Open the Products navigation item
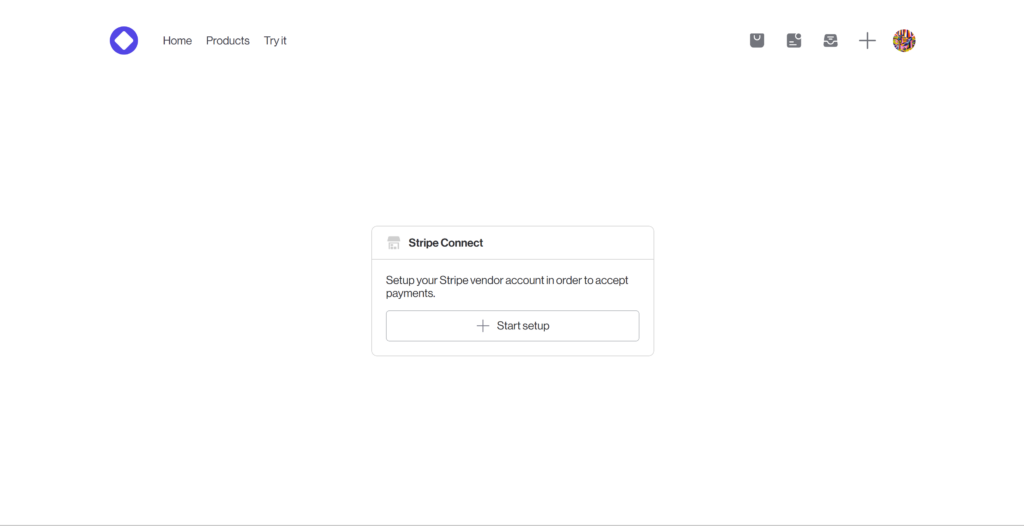Screen dimensions: 1024x526 click(x=228, y=41)
